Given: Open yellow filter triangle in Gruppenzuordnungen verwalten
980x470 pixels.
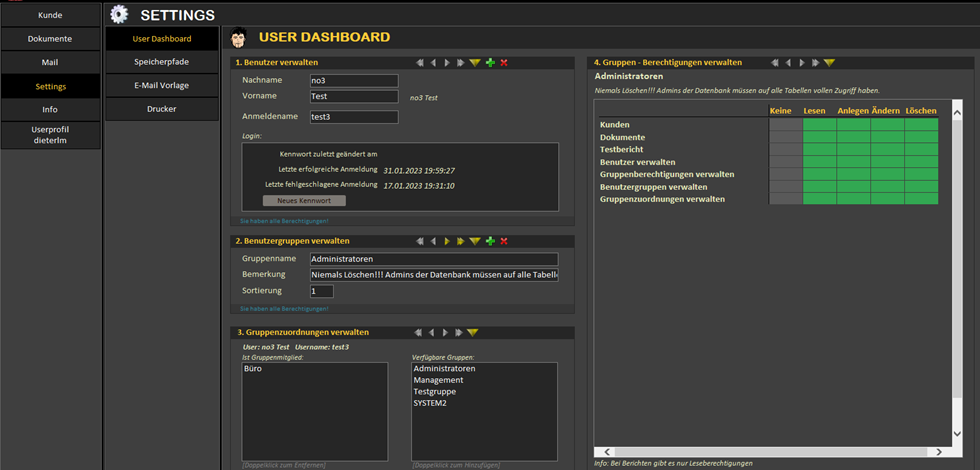Looking at the screenshot, I should pos(473,332).
